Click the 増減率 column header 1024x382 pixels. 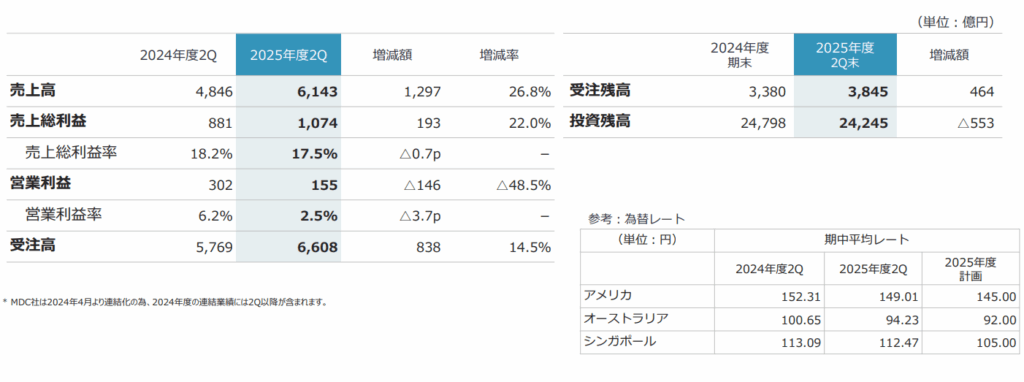(499, 55)
